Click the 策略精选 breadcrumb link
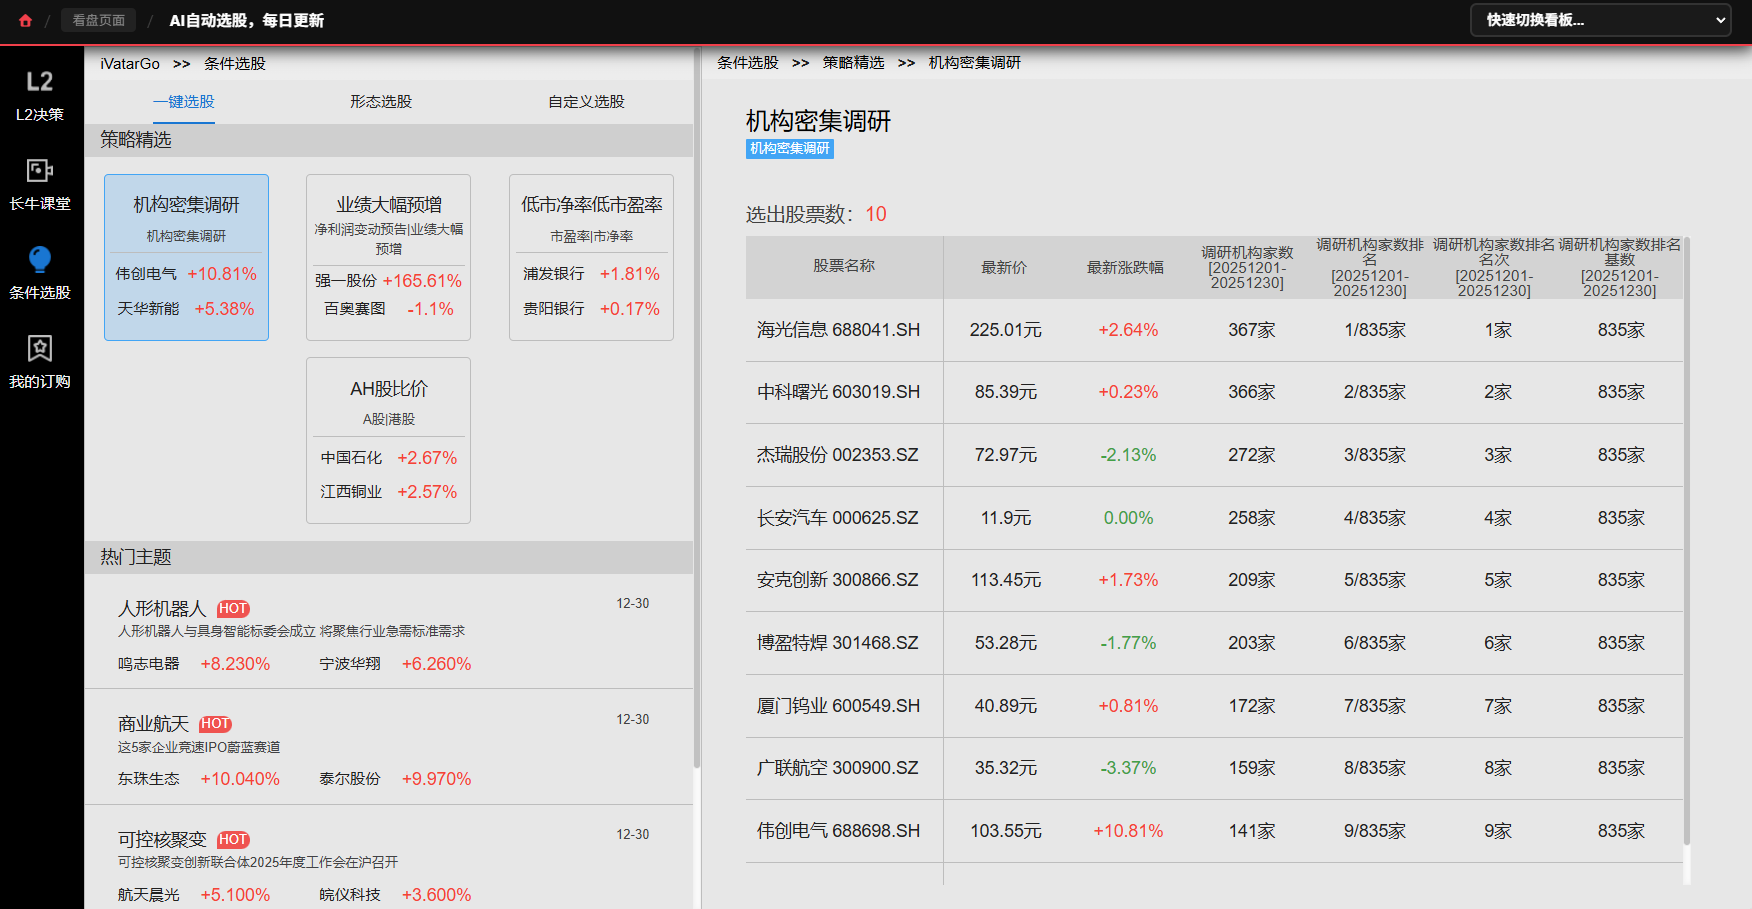The image size is (1752, 909). point(853,63)
